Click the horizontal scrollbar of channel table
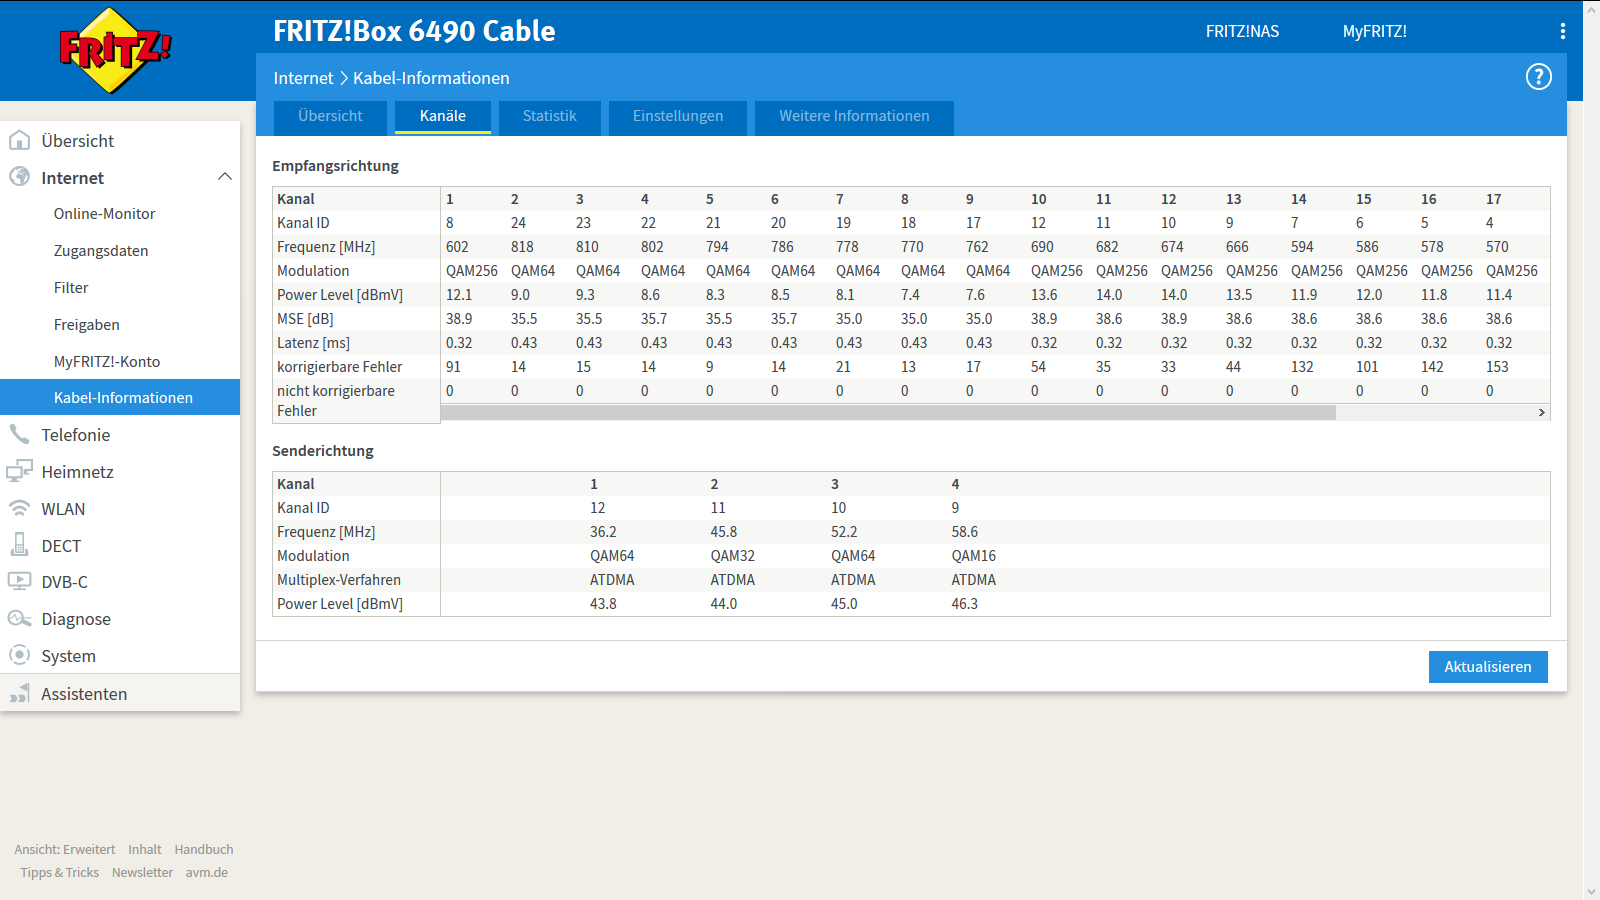1600x900 pixels. click(x=888, y=412)
